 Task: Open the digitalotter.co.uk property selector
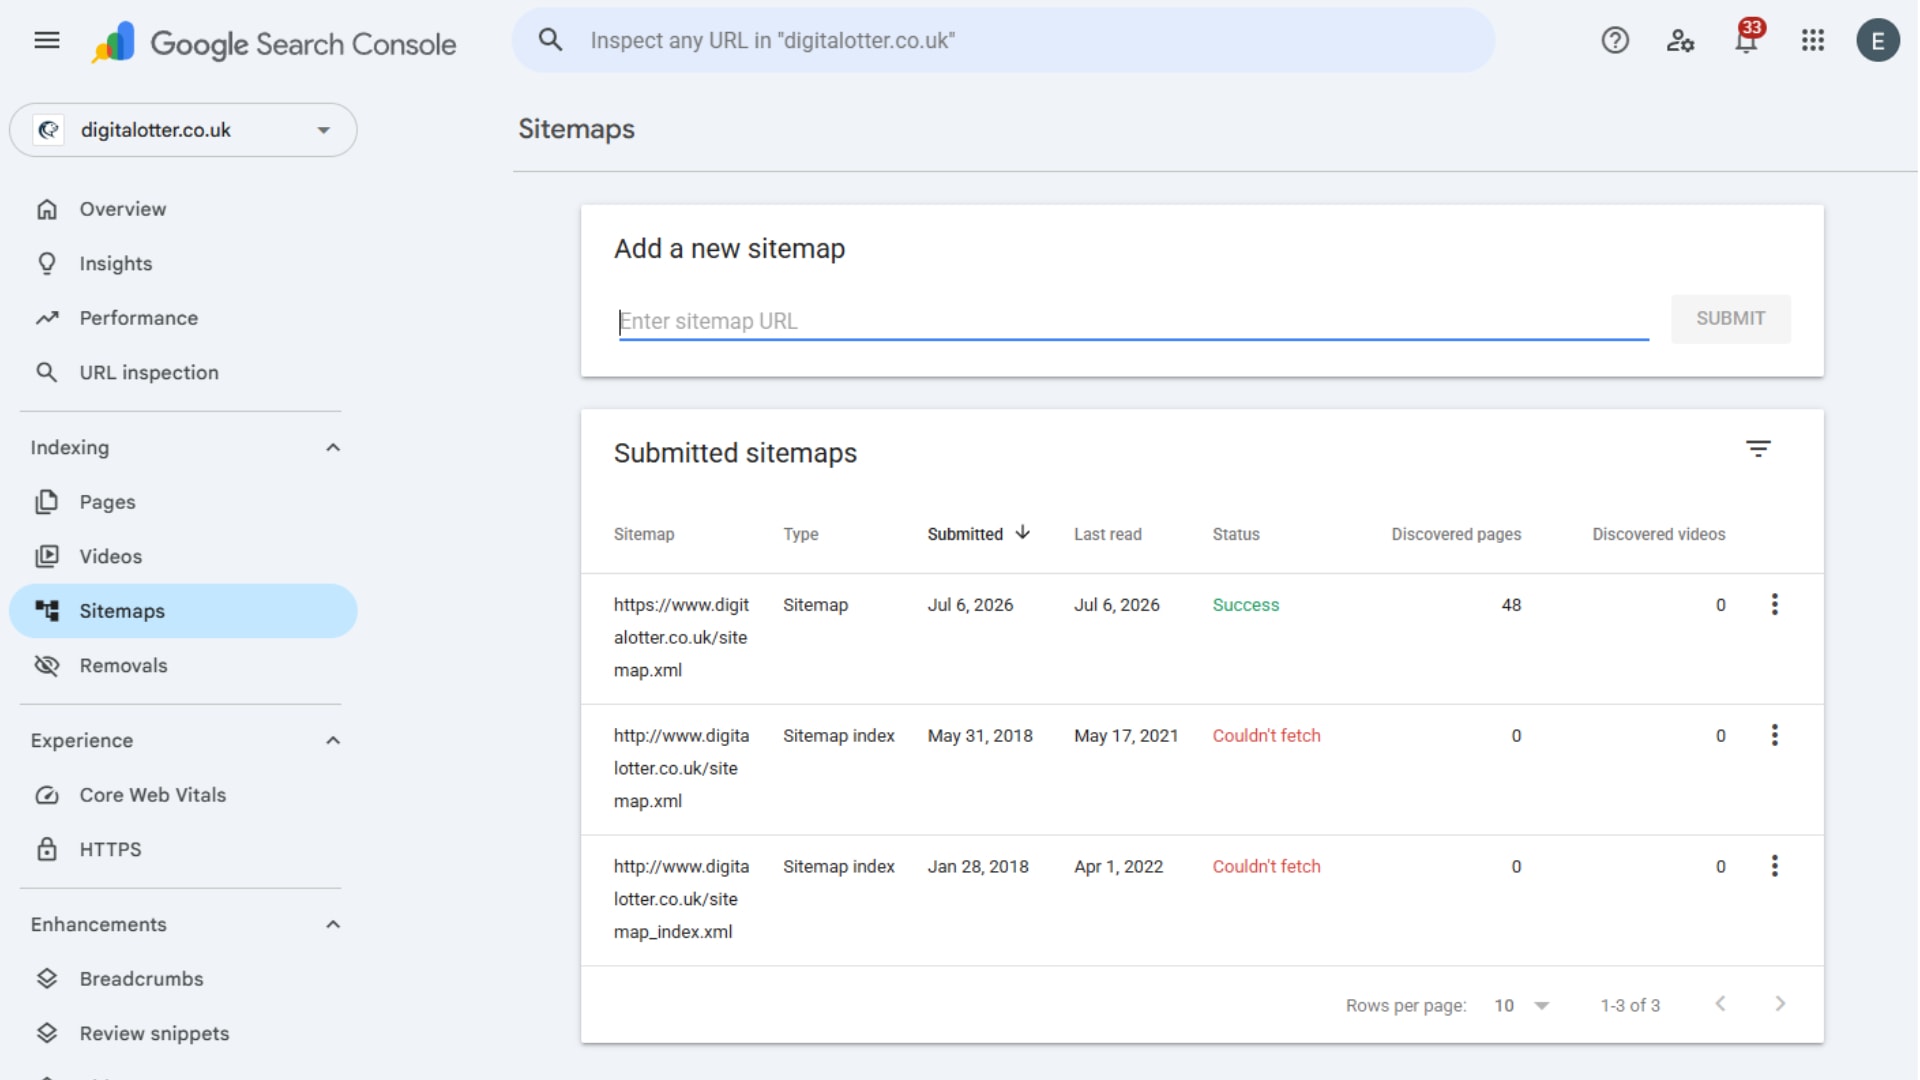[183, 130]
